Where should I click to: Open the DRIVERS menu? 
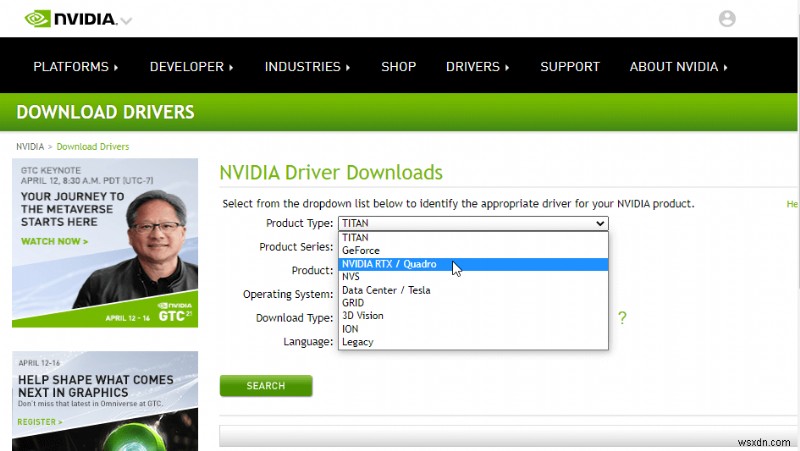coord(478,67)
